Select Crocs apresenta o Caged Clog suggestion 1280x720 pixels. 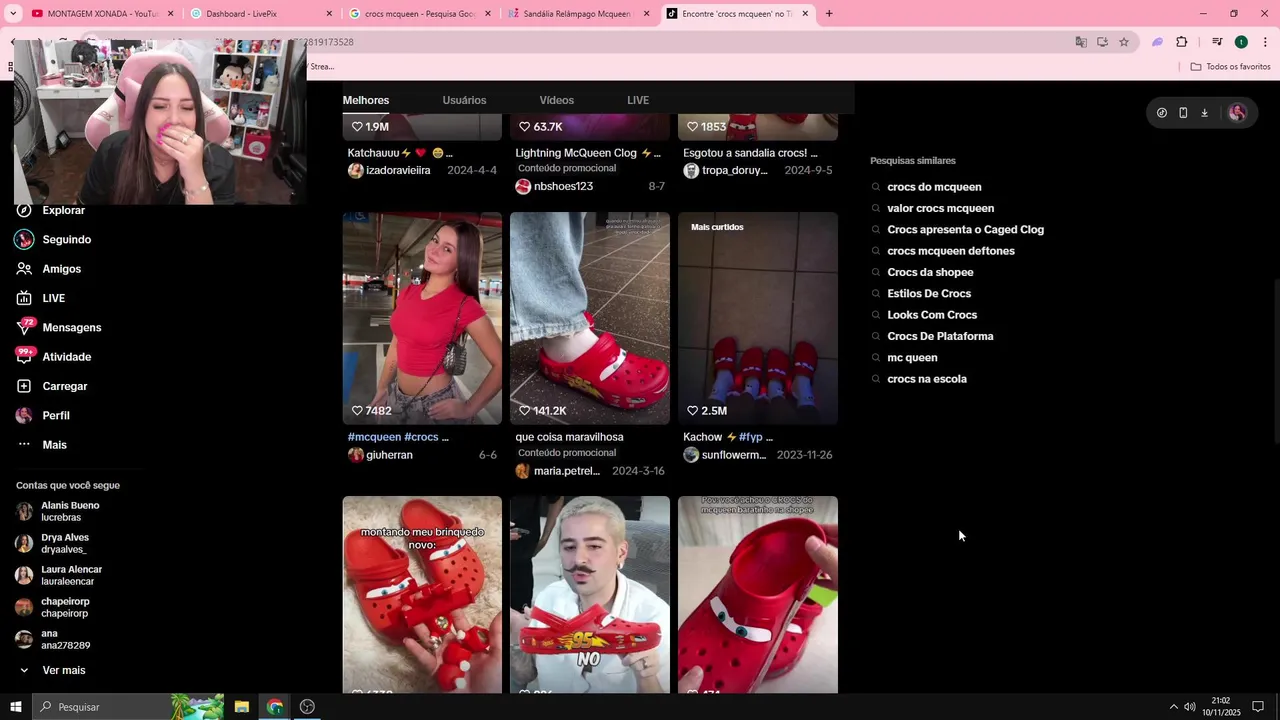[x=965, y=229]
